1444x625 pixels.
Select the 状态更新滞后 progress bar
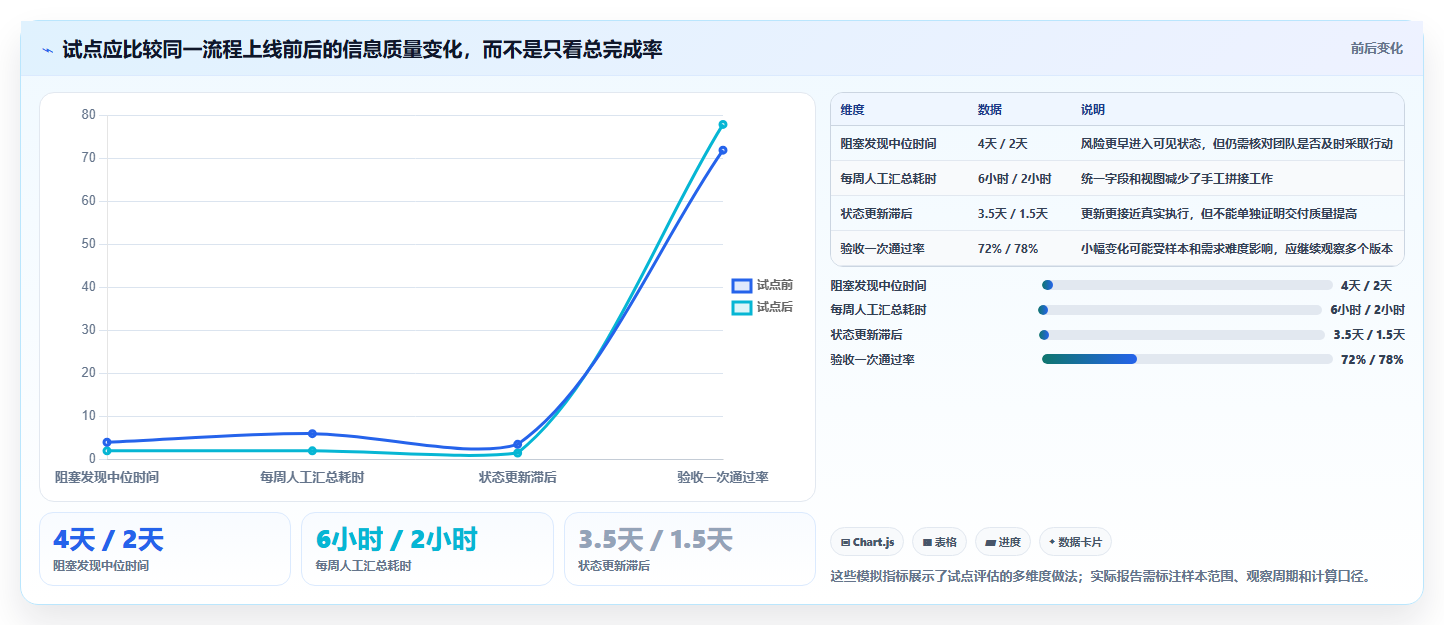(x=1182, y=335)
